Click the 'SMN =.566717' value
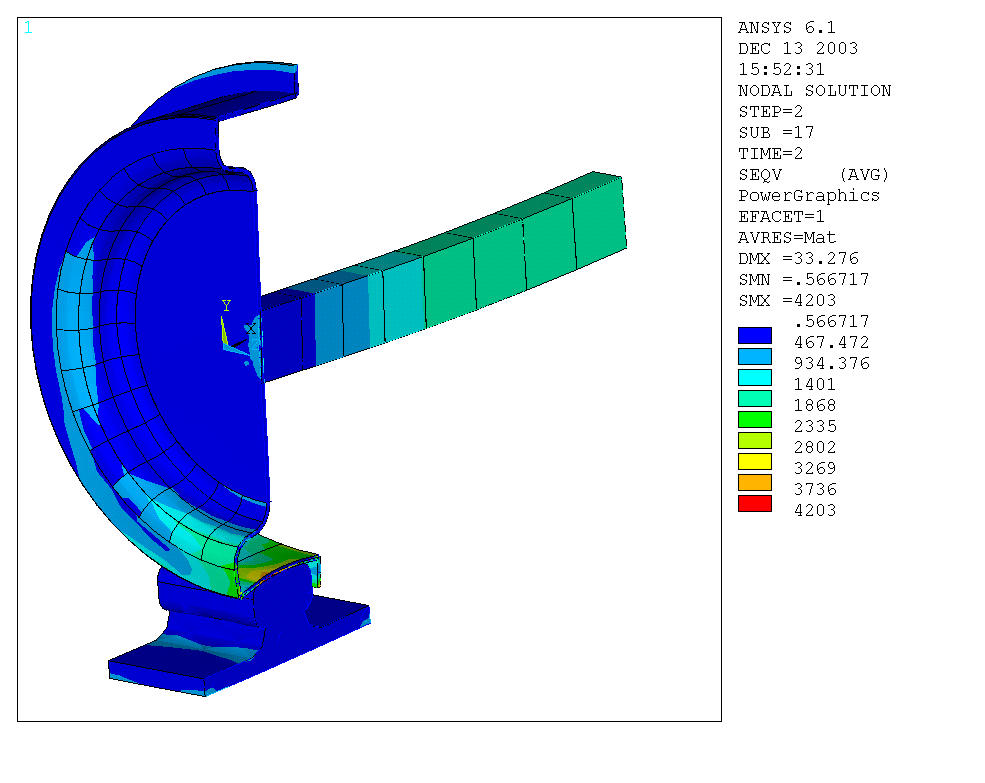This screenshot has width=985, height=783. [x=803, y=279]
